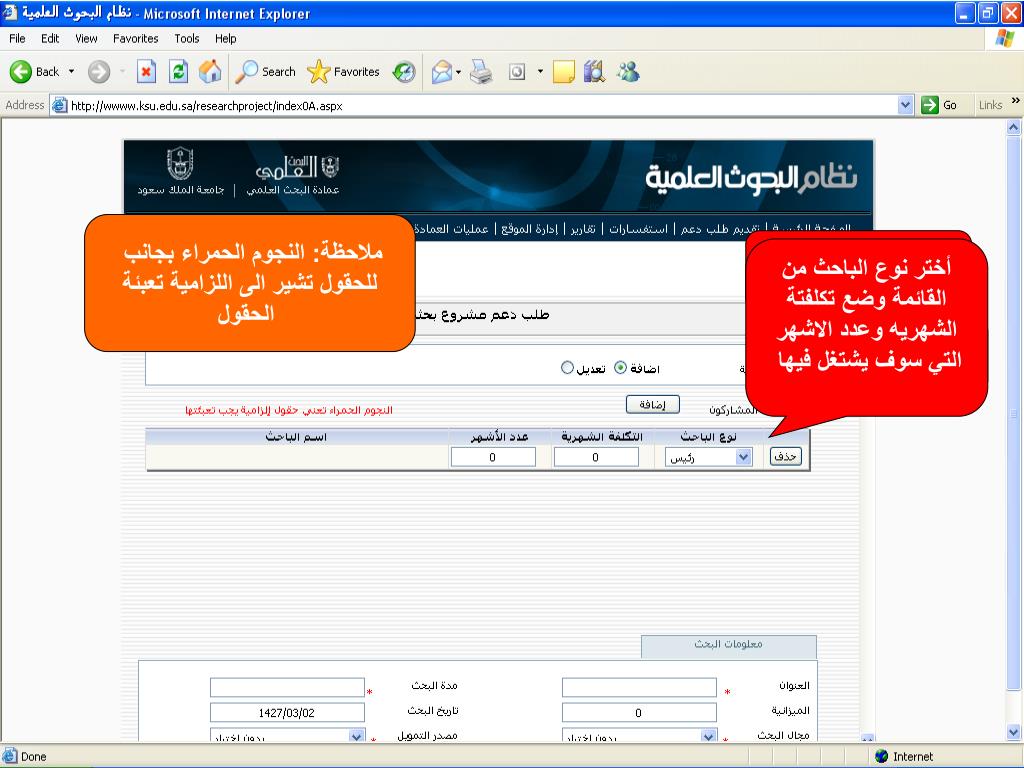
Task: Open Forward button history dropdown arrow
Action: [122, 72]
